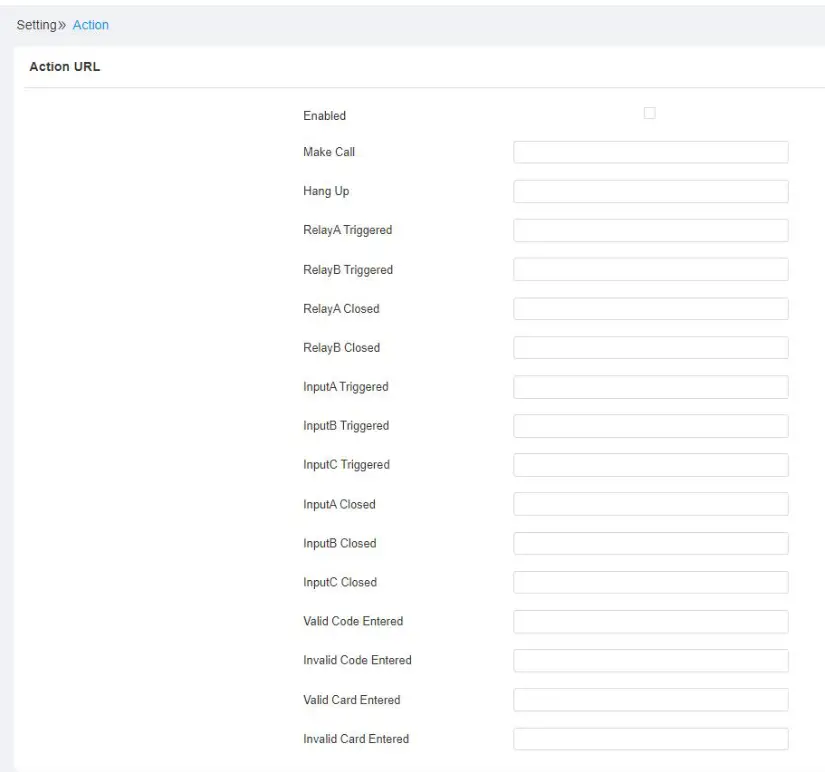Focus the Invalid Code Entered input
The height and width of the screenshot is (772, 825).
[x=650, y=660]
